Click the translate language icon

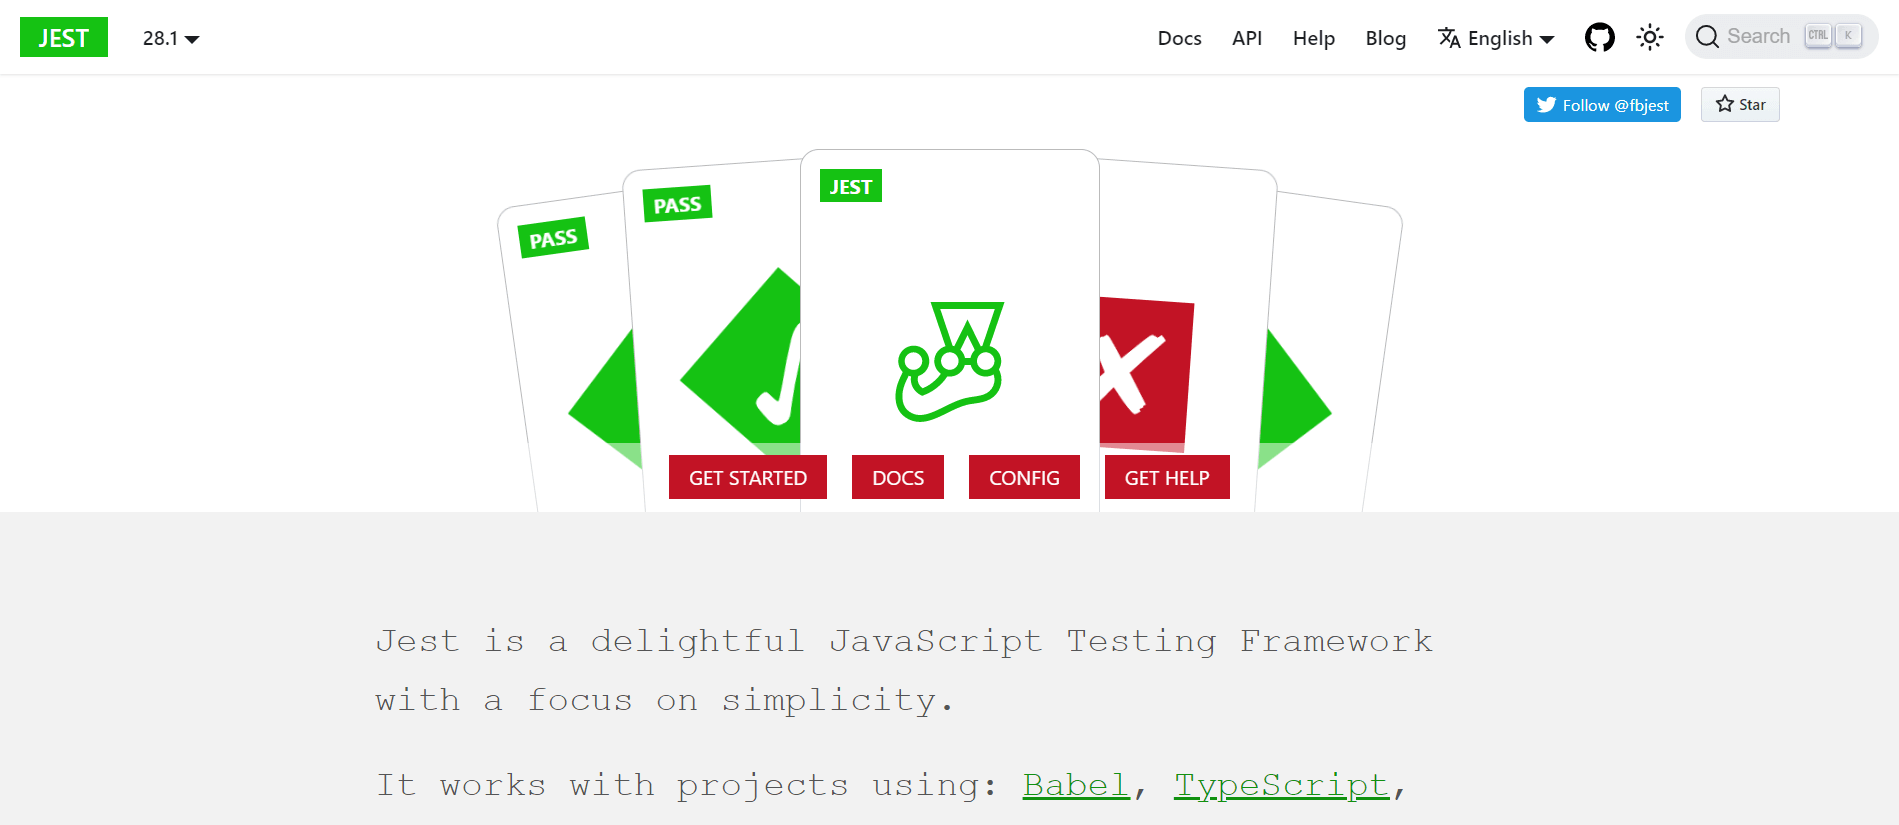tap(1449, 38)
